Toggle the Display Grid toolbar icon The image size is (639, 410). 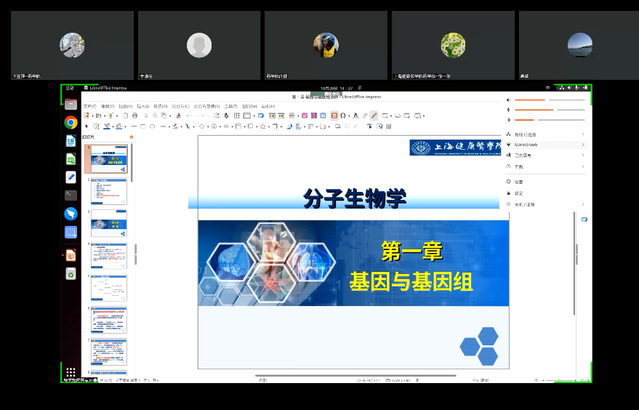tap(237, 116)
